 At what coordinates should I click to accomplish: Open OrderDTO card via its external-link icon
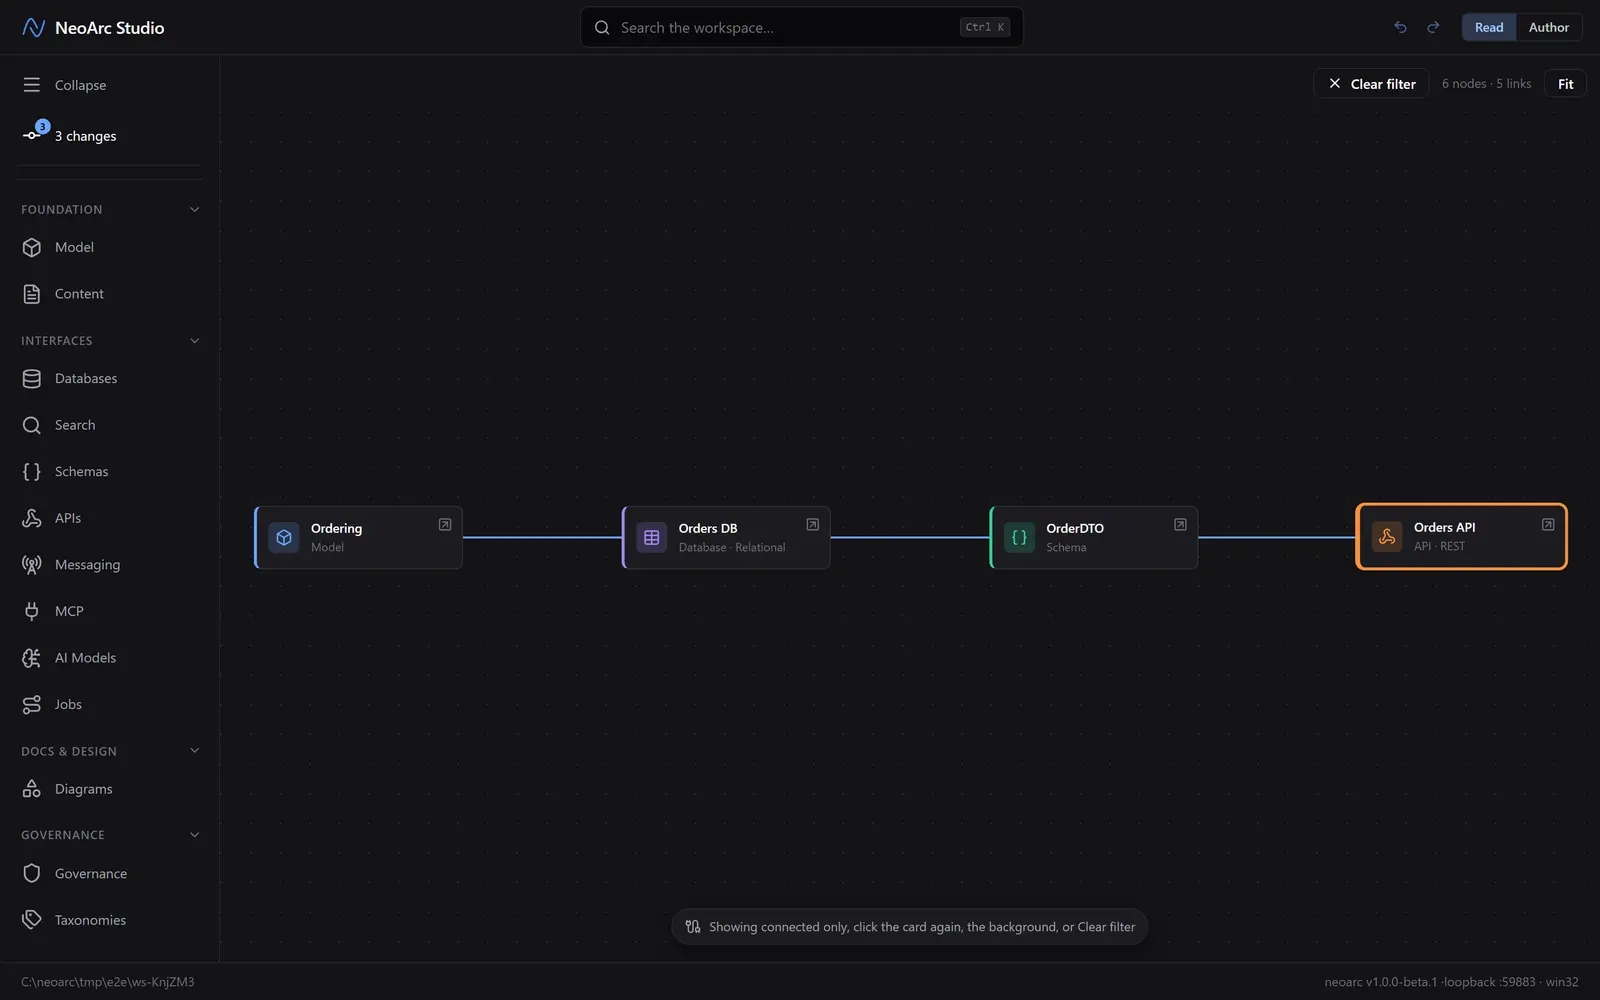(1180, 525)
